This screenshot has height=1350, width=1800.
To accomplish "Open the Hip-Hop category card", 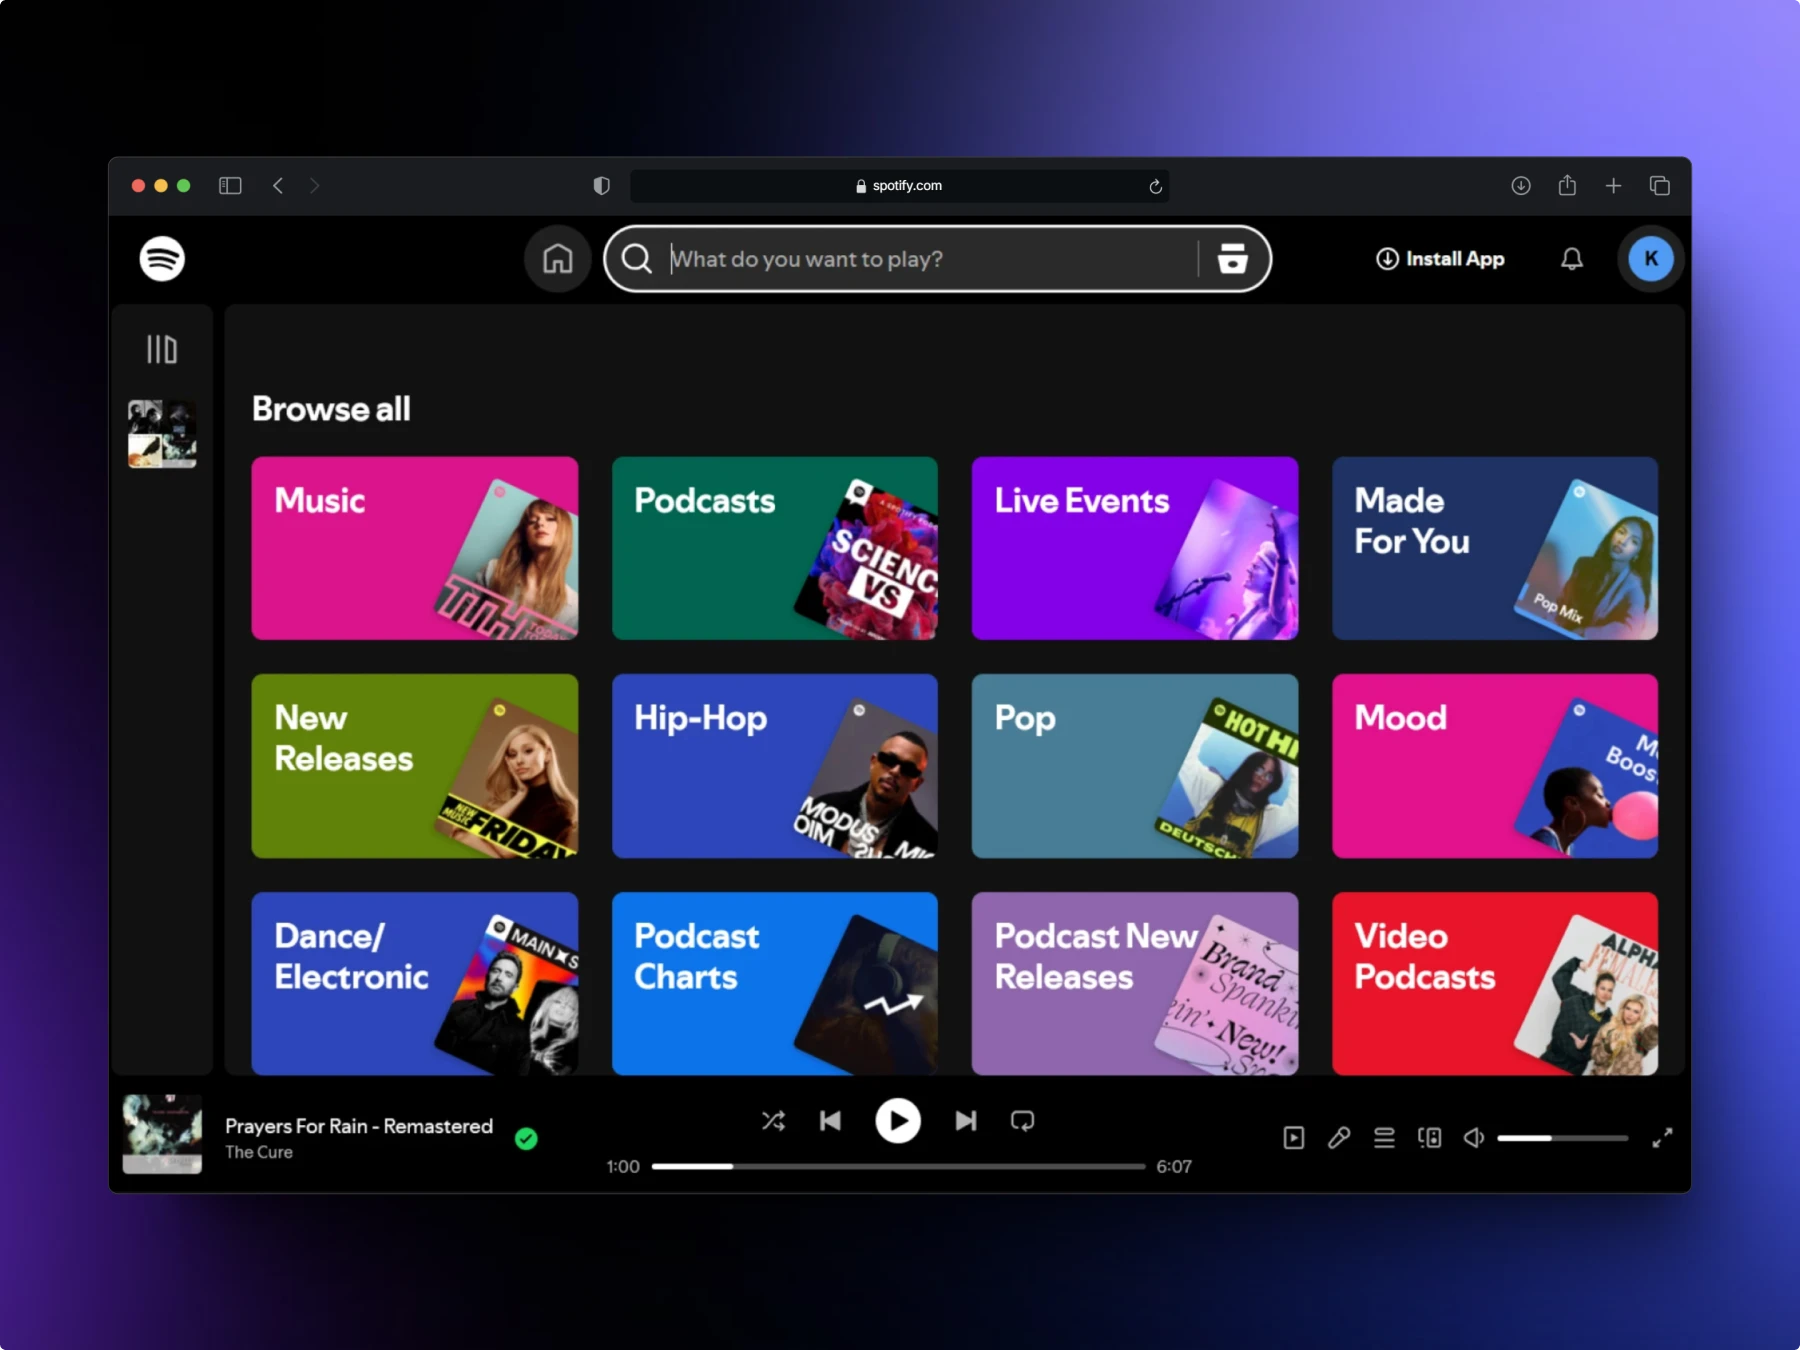I will click(x=775, y=766).
